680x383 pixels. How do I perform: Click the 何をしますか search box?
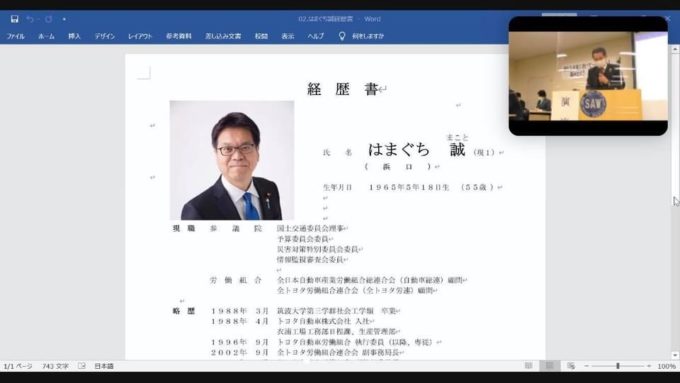click(x=368, y=36)
